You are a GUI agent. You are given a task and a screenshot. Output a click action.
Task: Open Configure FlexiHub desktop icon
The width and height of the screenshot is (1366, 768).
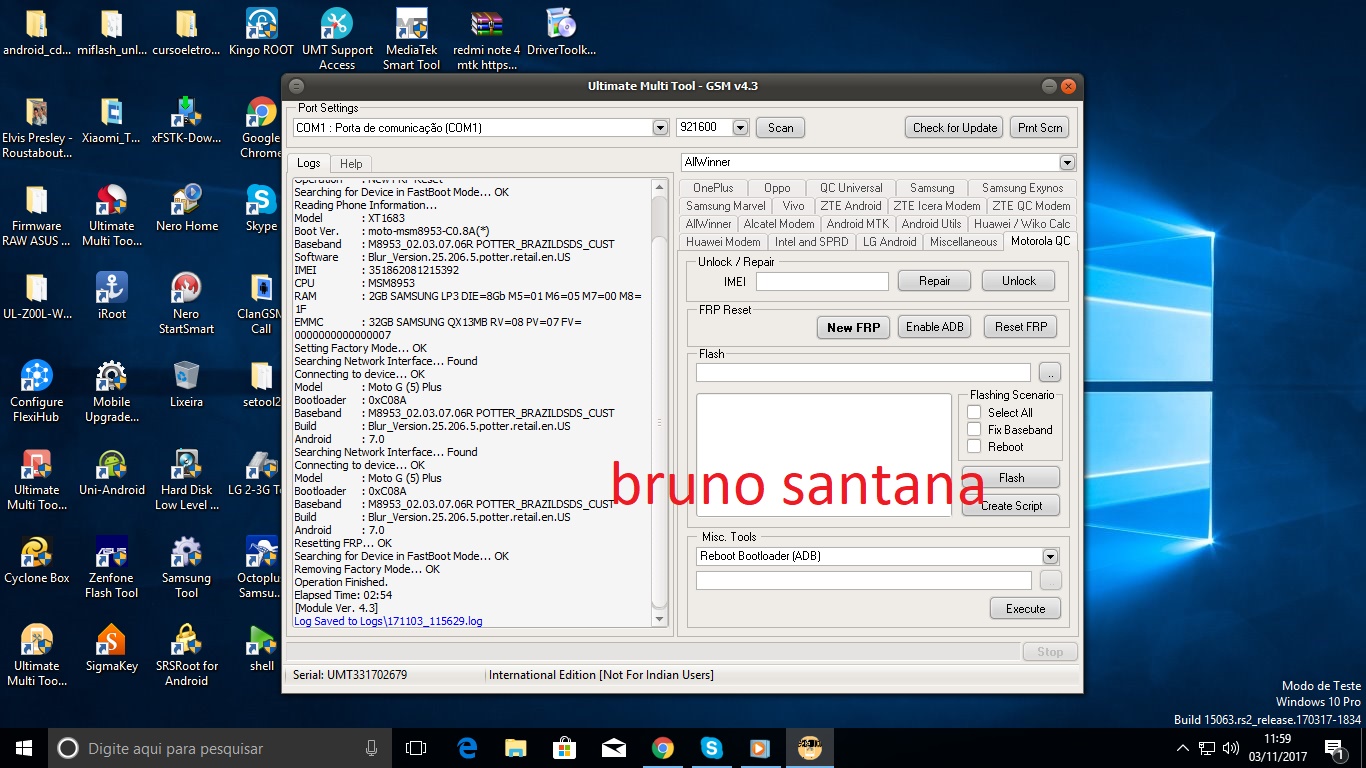pos(37,392)
